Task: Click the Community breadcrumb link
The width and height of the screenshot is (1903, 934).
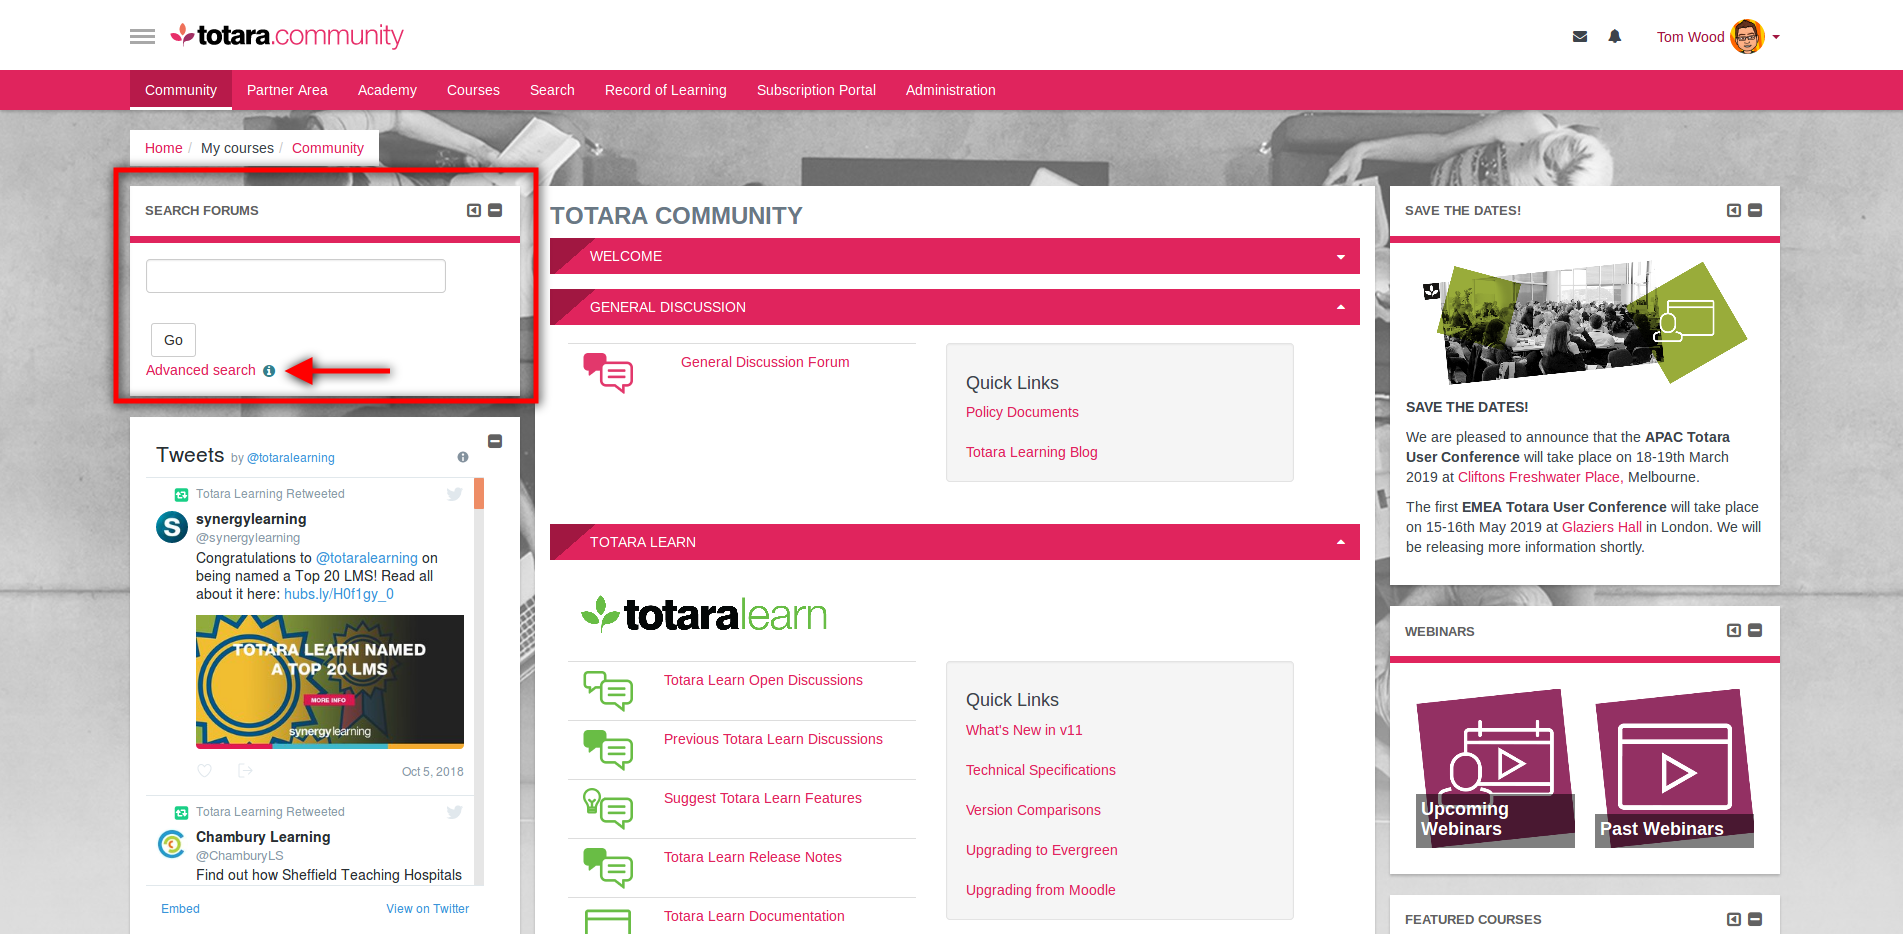Action: point(328,148)
